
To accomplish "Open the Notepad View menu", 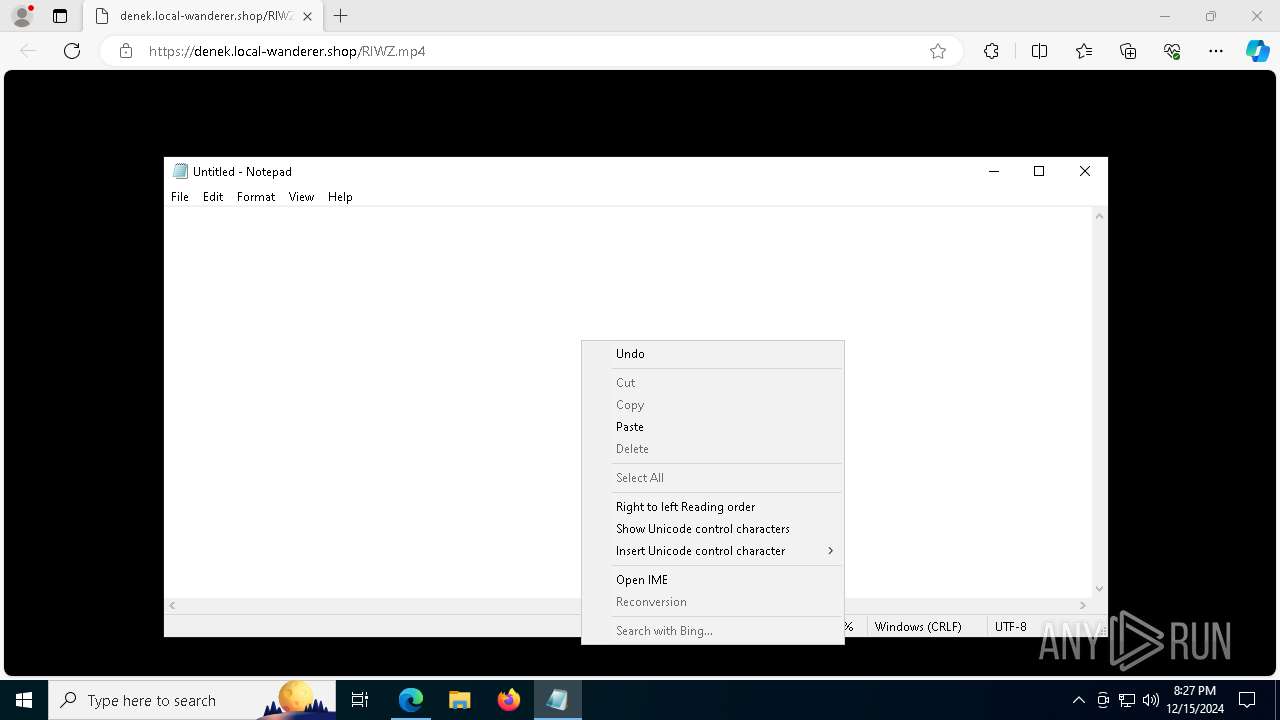I will pyautogui.click(x=301, y=197).
